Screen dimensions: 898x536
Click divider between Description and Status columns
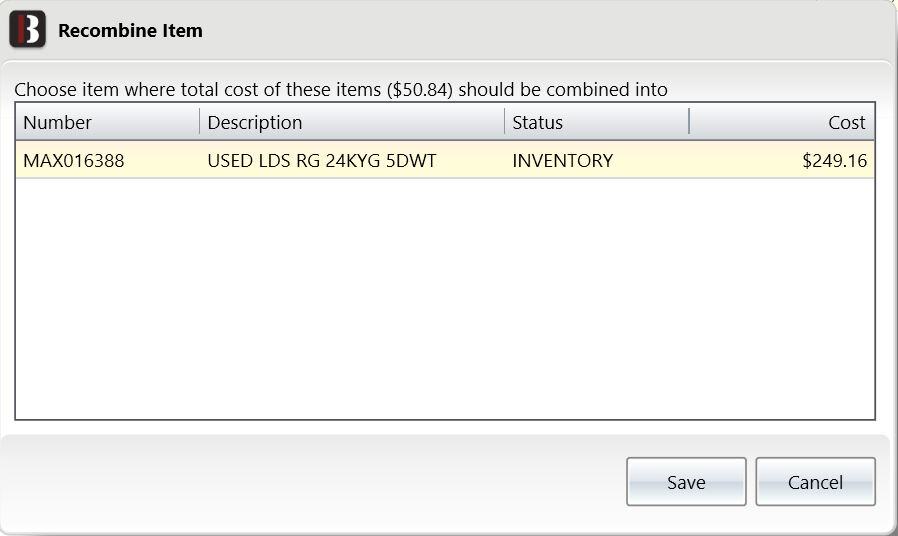point(505,121)
